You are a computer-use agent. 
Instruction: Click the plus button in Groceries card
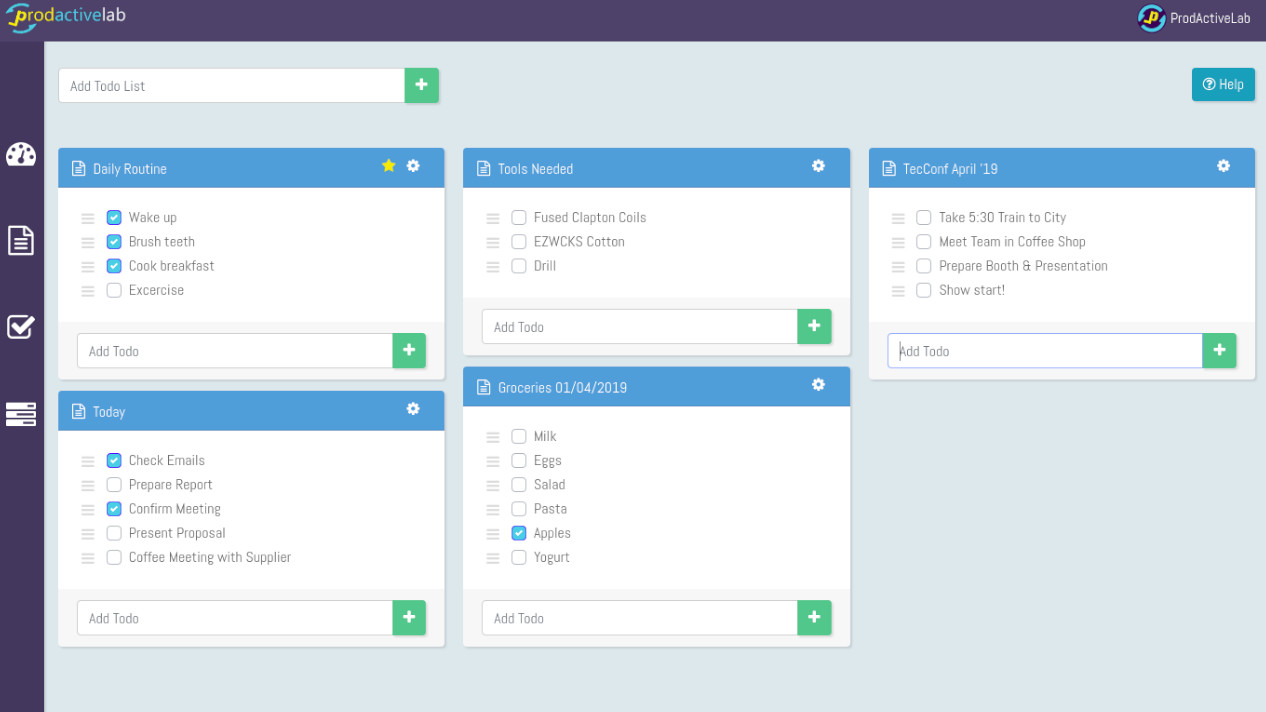pos(814,618)
